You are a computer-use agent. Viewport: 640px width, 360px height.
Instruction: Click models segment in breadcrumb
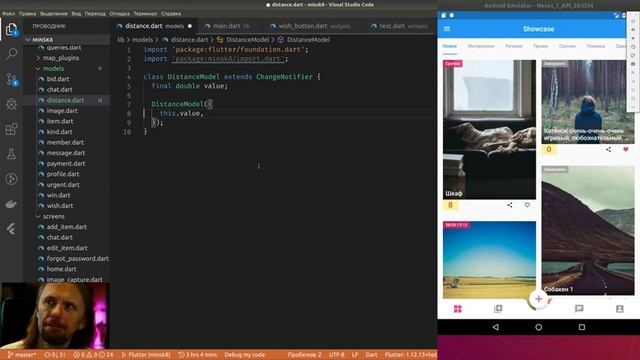click(x=142, y=40)
